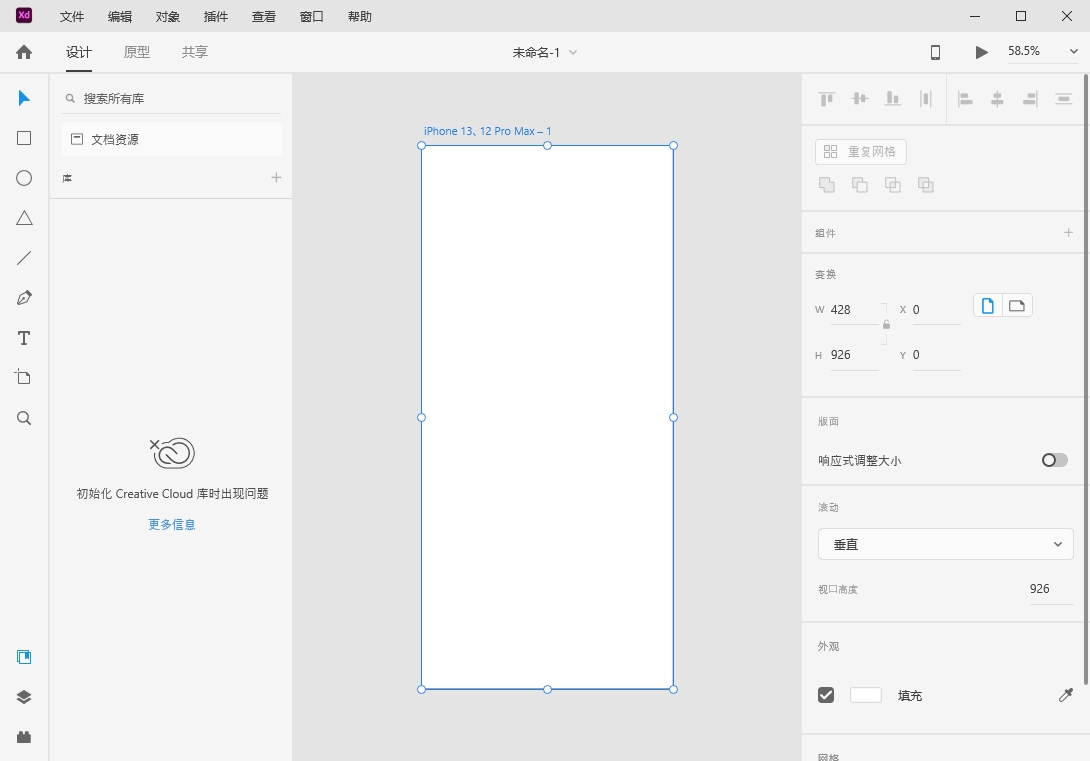
Task: Open the Layers panel icon
Action: (24, 697)
